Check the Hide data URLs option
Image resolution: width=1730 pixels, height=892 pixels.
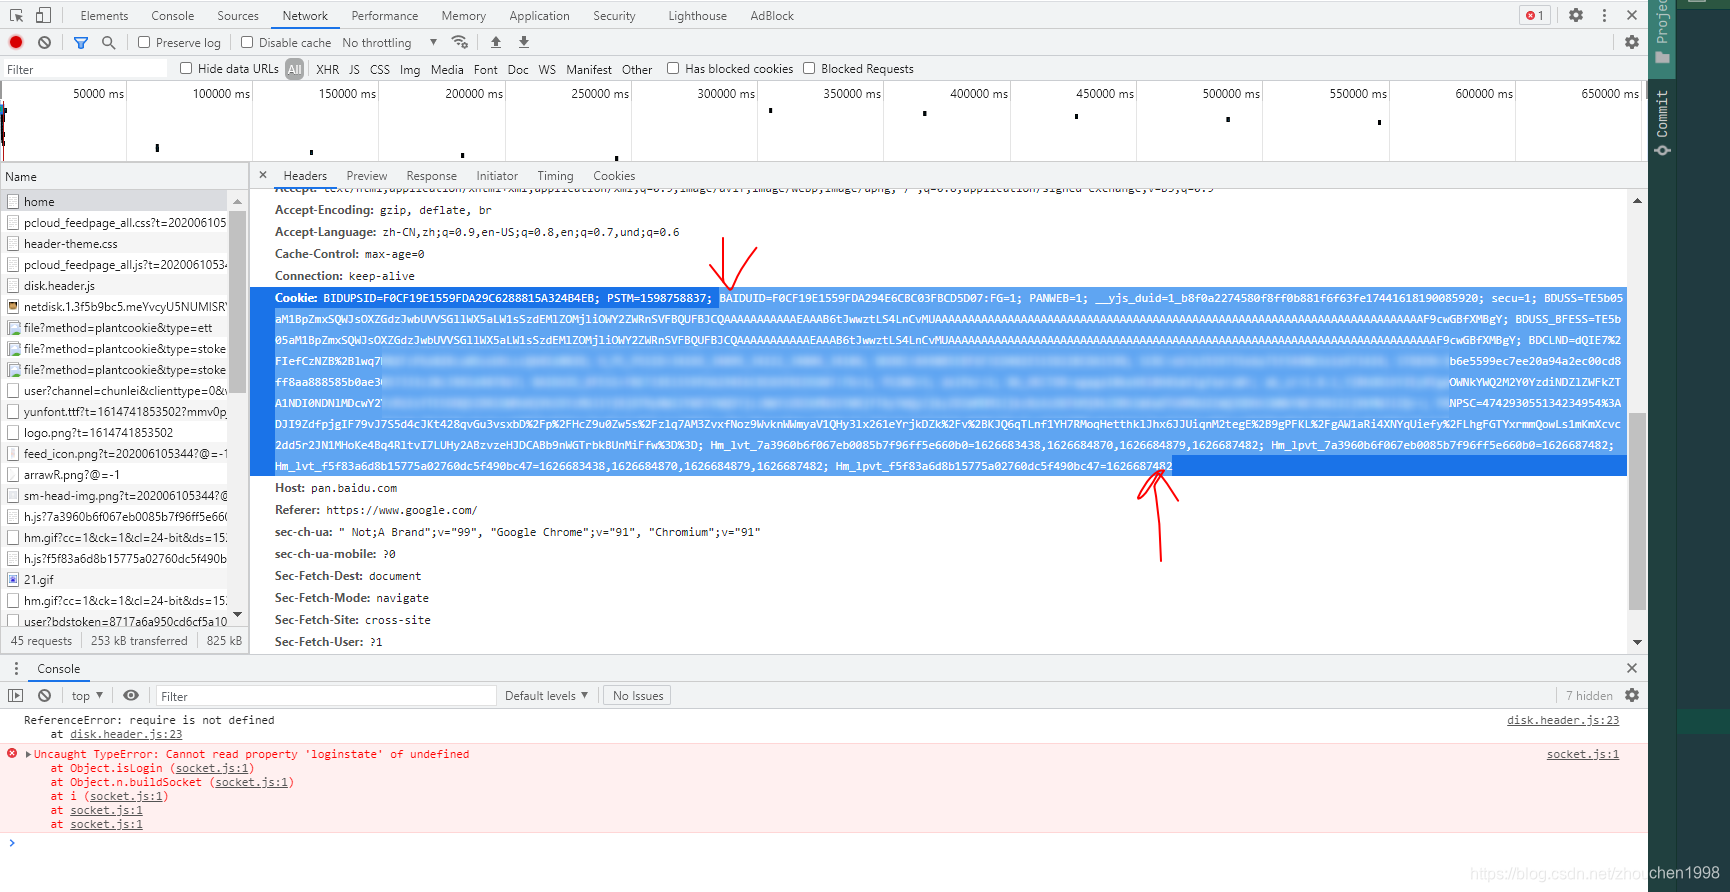186,68
